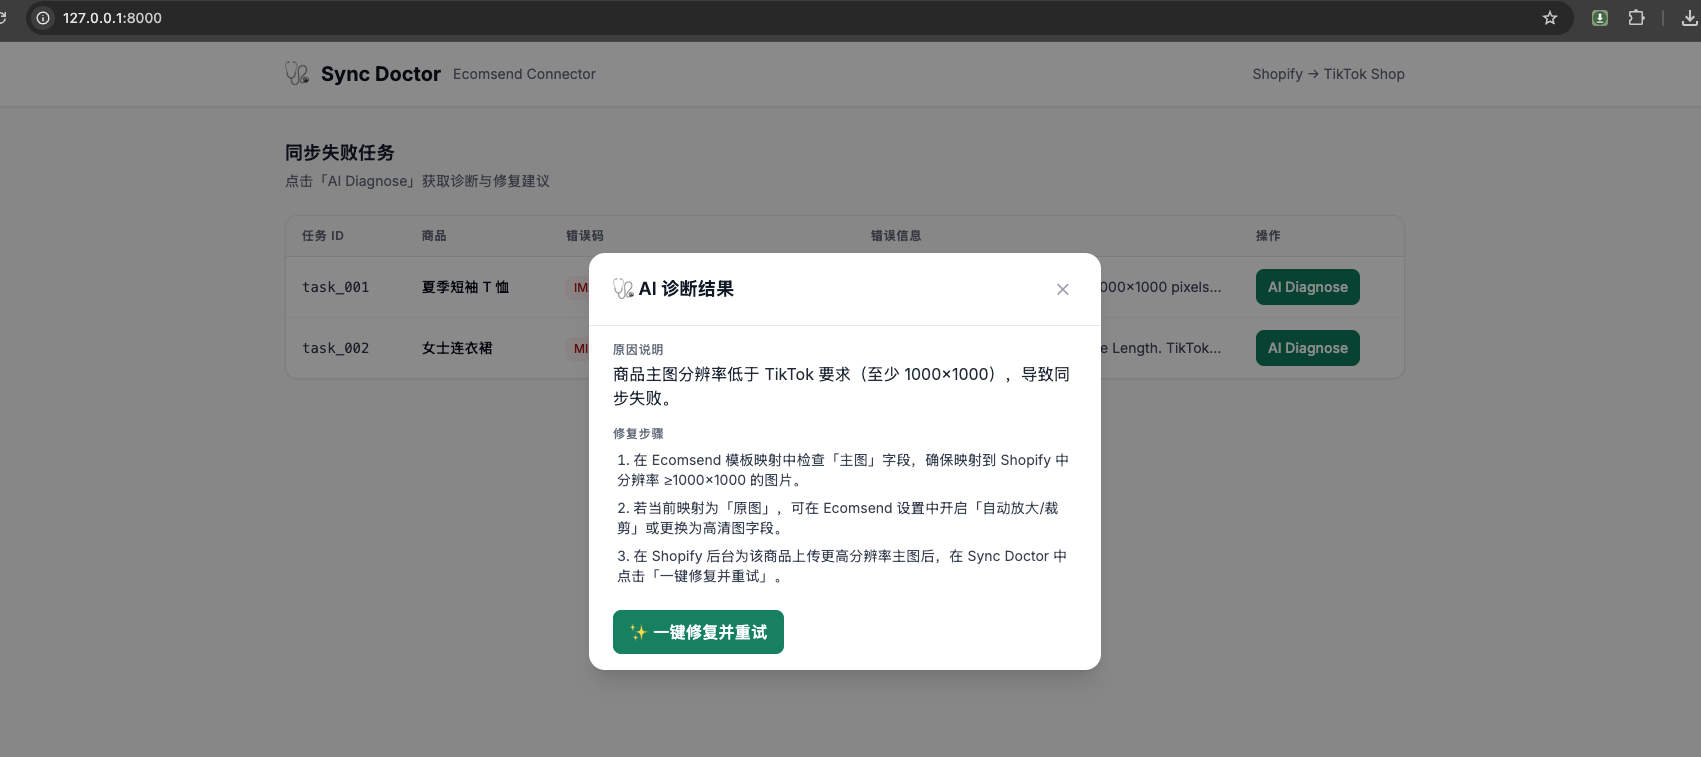1701x757 pixels.
Task: Click the sparkle icon on the retry button
Action: [x=638, y=632]
